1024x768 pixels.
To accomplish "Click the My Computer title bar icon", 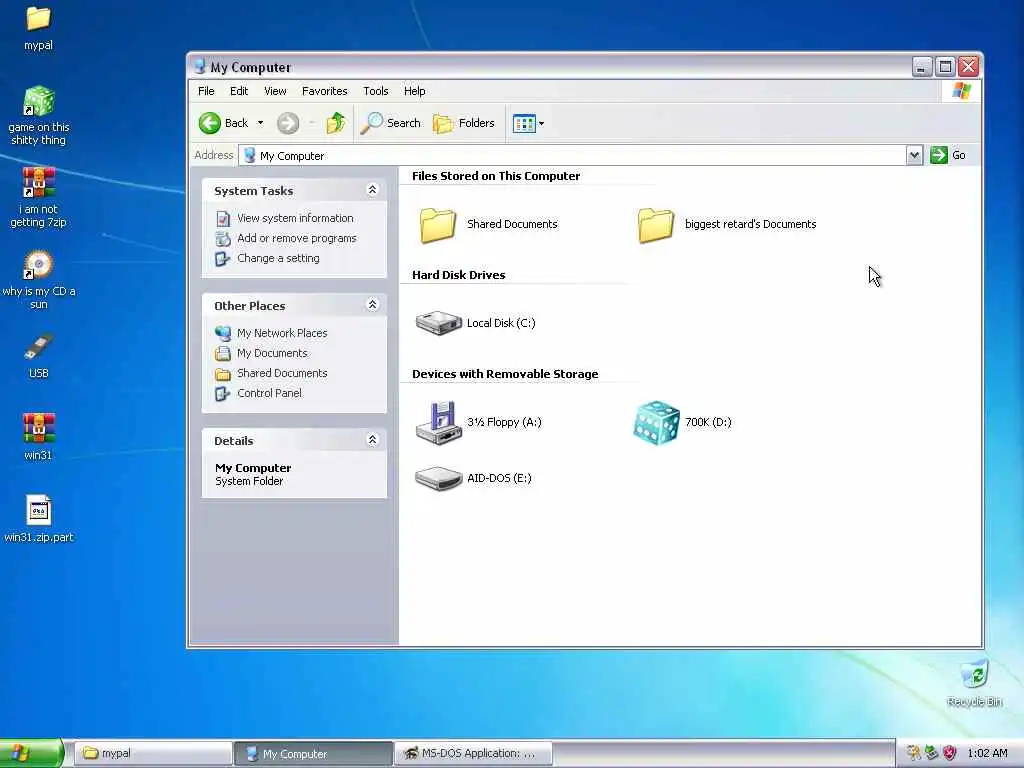I will (200, 66).
